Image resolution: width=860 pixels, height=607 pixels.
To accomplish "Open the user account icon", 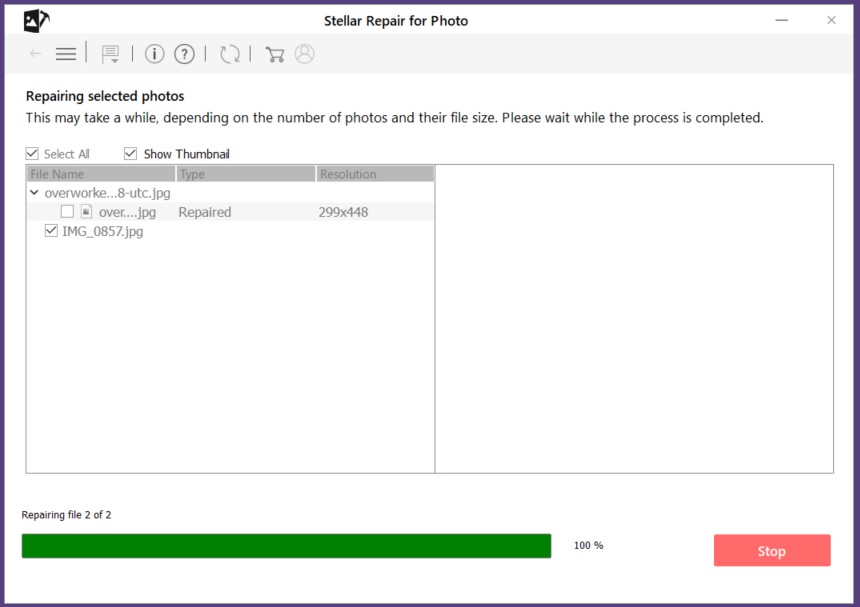I will [304, 54].
